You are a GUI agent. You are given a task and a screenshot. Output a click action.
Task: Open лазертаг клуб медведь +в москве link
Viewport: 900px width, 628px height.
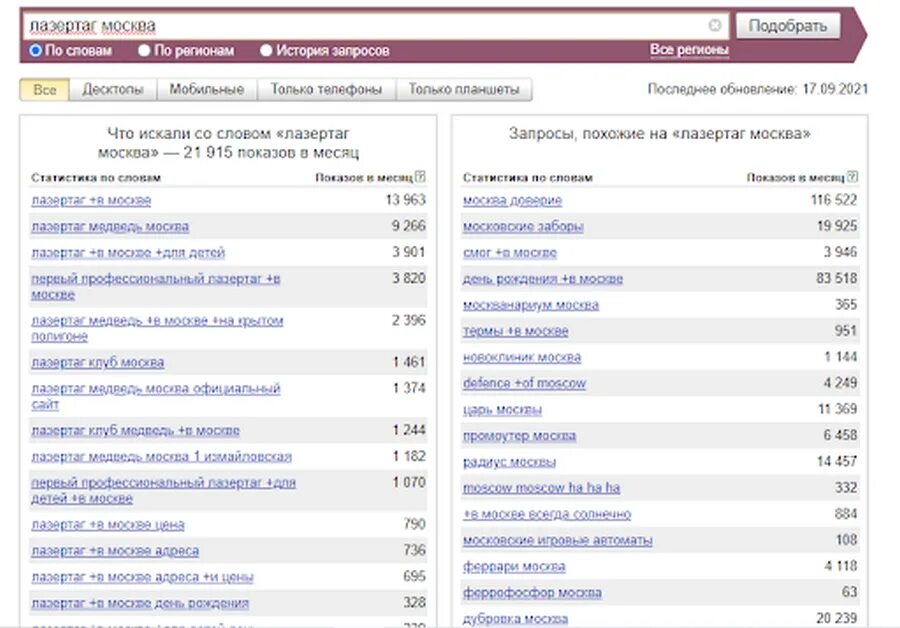tap(135, 431)
